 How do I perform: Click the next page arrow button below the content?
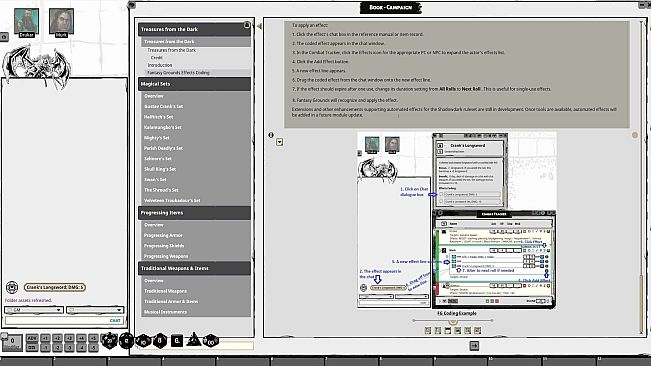tap(474, 346)
